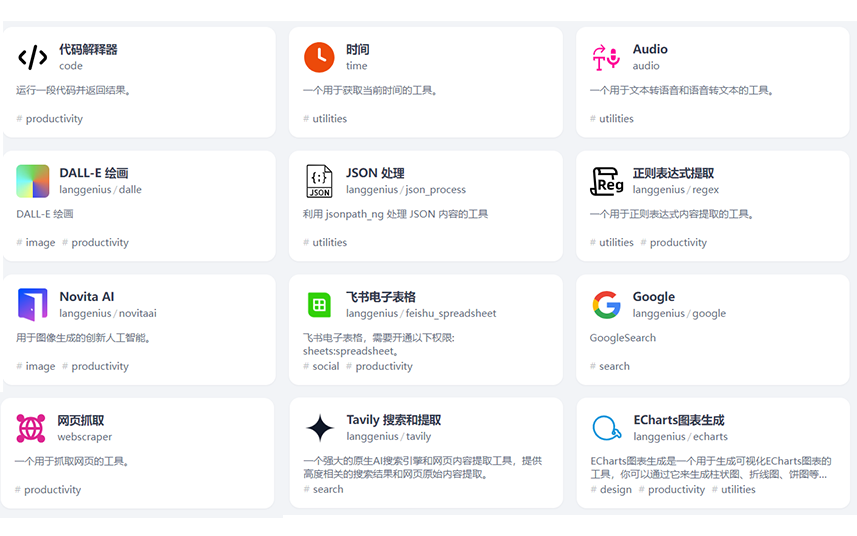Click the productivity tag on webscraper card
Image resolution: width=857 pixels, height=536 pixels.
pos(48,490)
